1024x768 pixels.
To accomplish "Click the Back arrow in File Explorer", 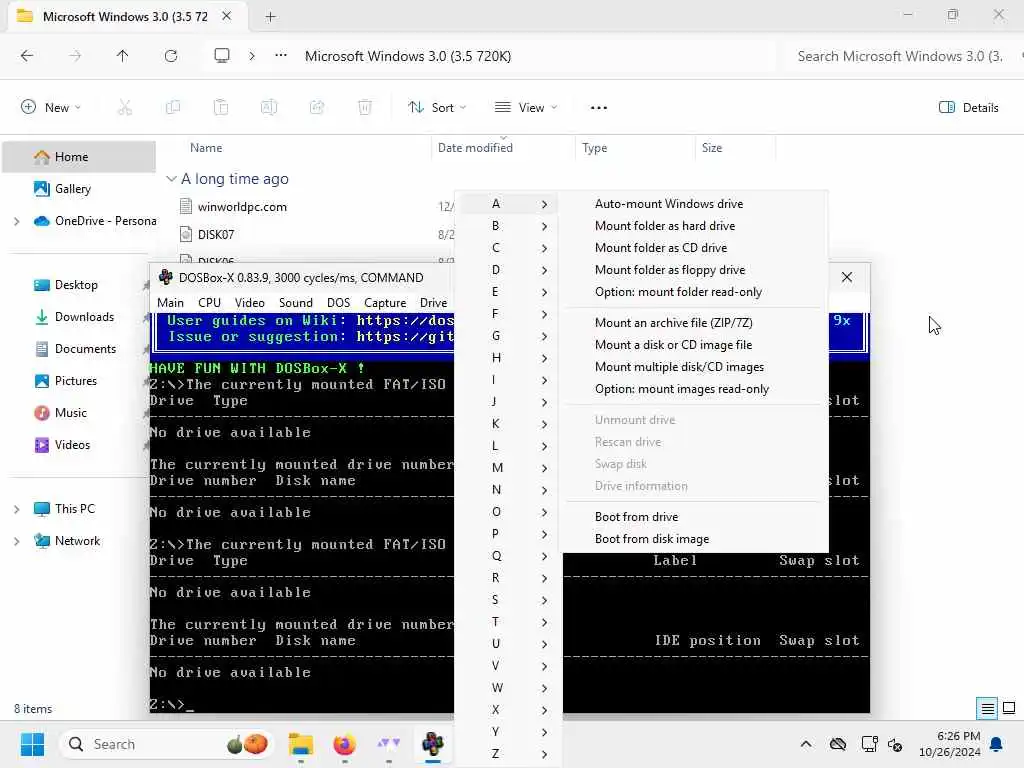I will point(27,56).
